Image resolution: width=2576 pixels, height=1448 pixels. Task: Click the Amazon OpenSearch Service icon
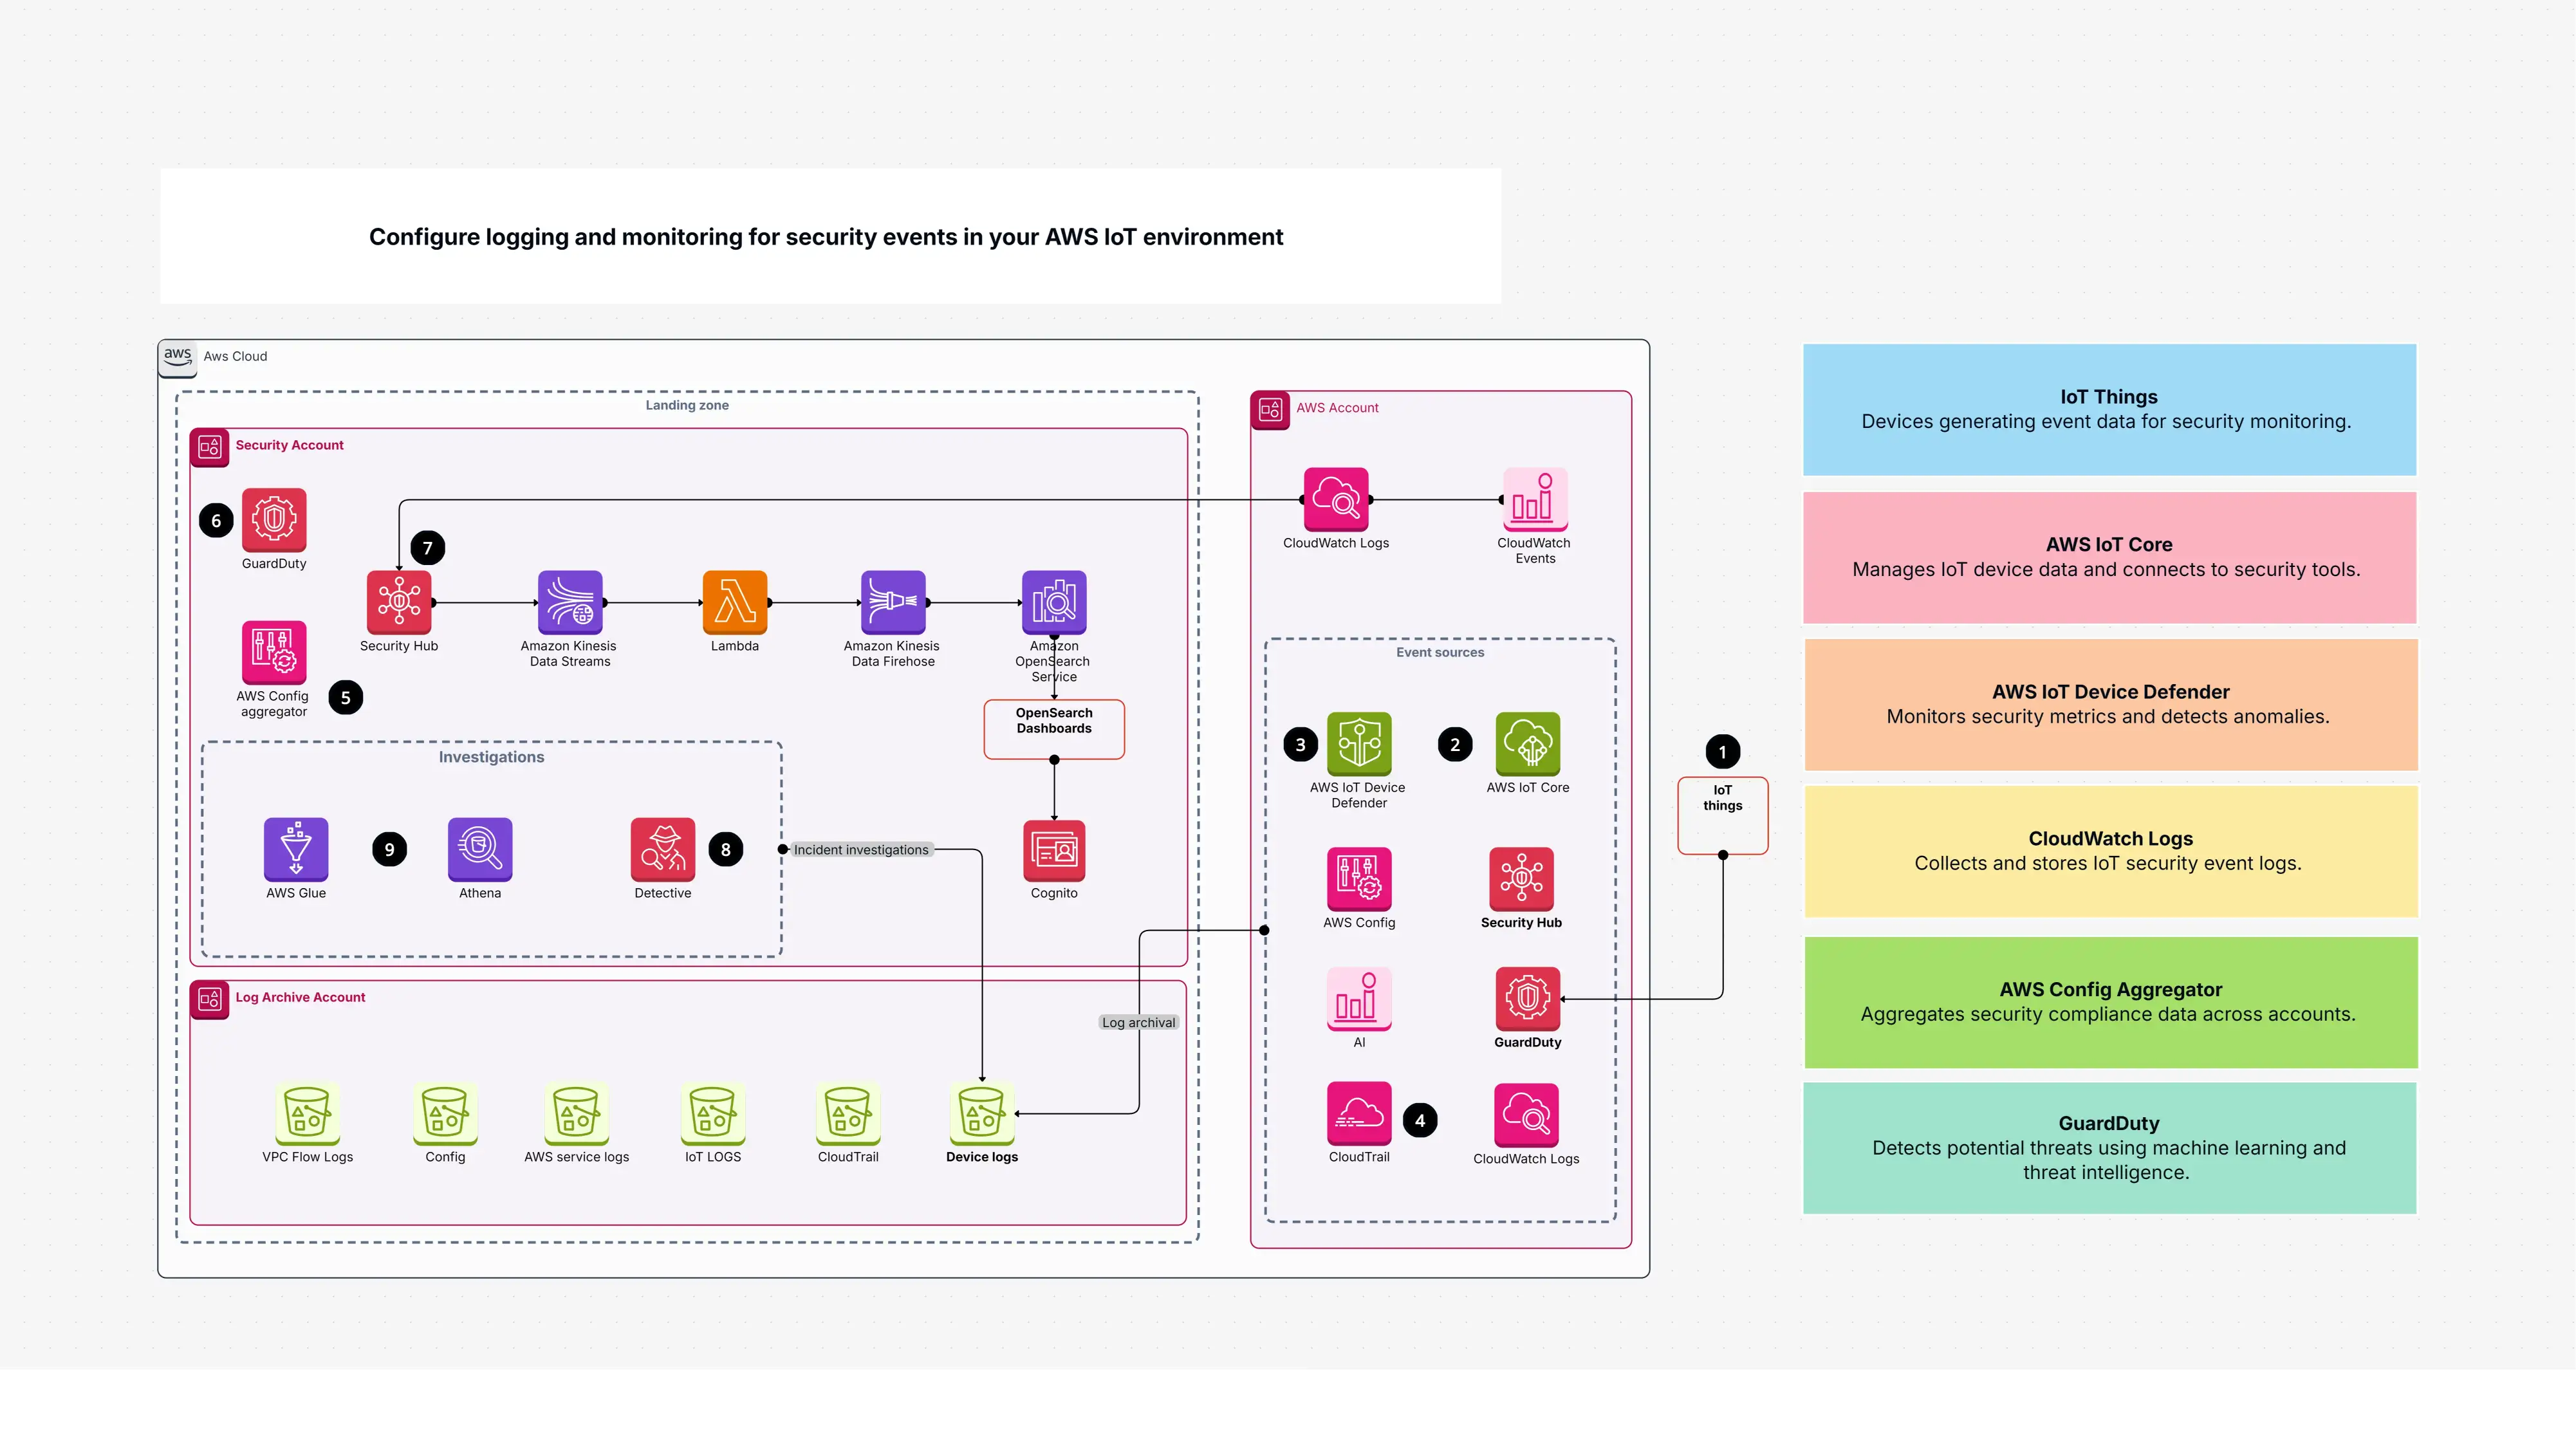tap(1053, 602)
